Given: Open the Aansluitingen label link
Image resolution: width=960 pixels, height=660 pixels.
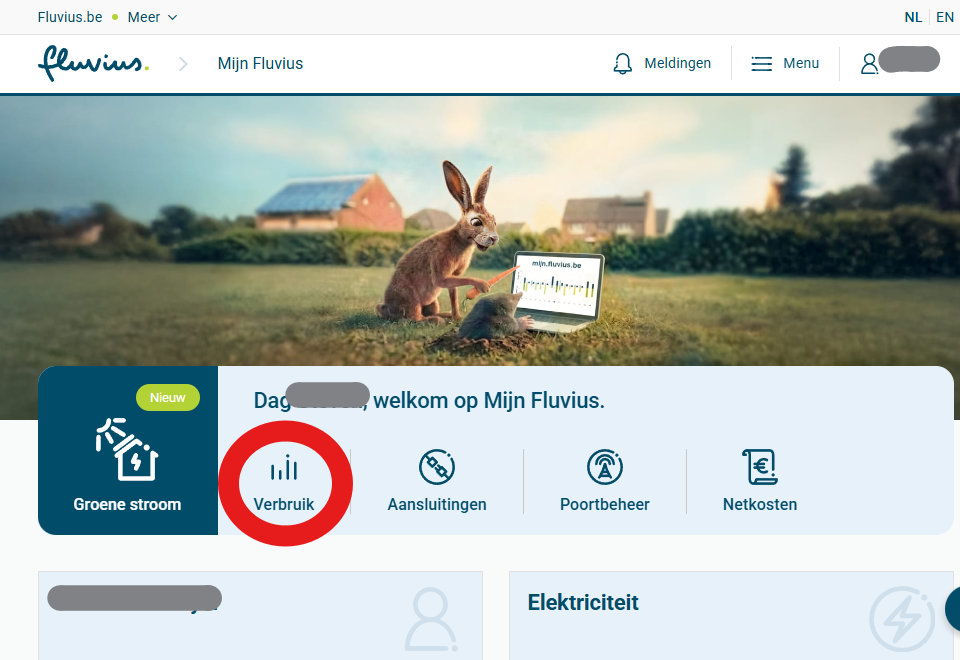Looking at the screenshot, I should click(x=437, y=504).
